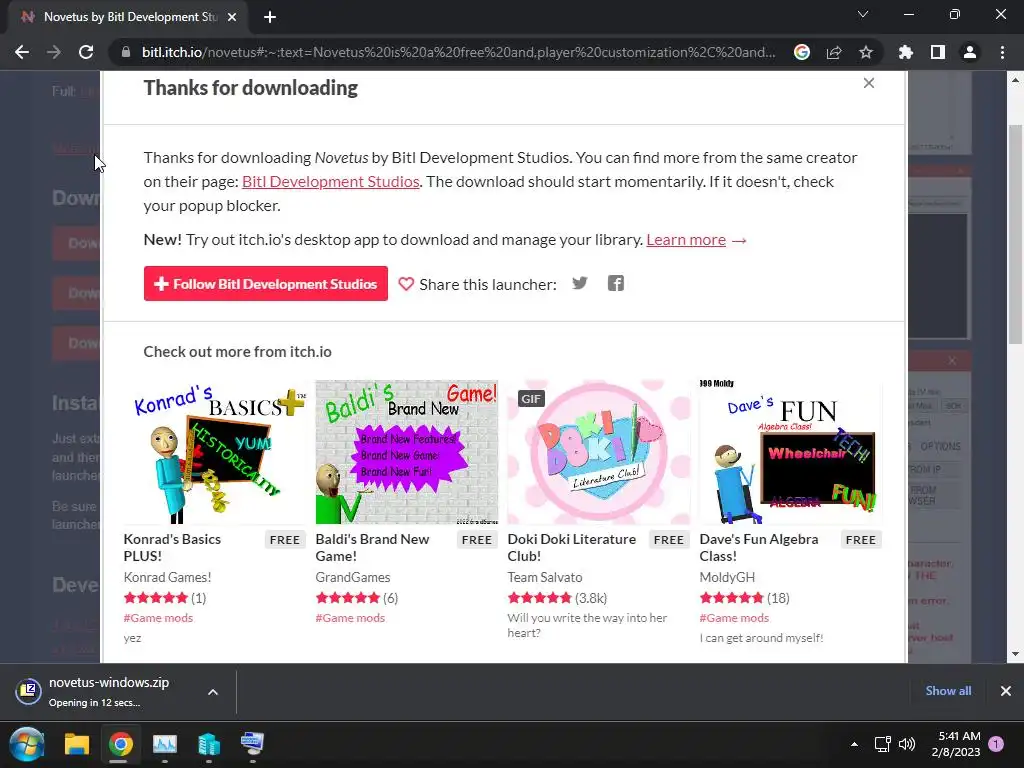Open the computer monitor taskbar icon

[252, 744]
